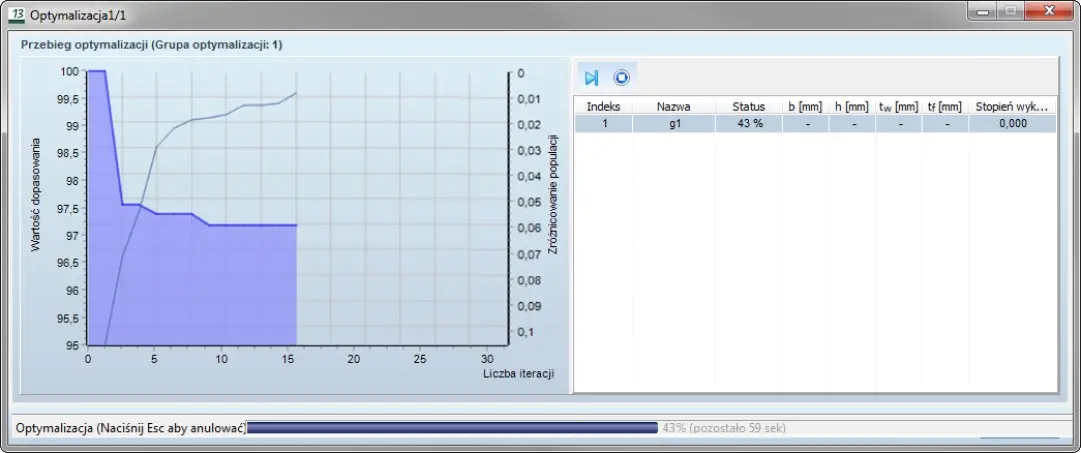Viewport: 1081px width, 453px height.
Task: Click the tw [mm] column header
Action: pos(898,106)
